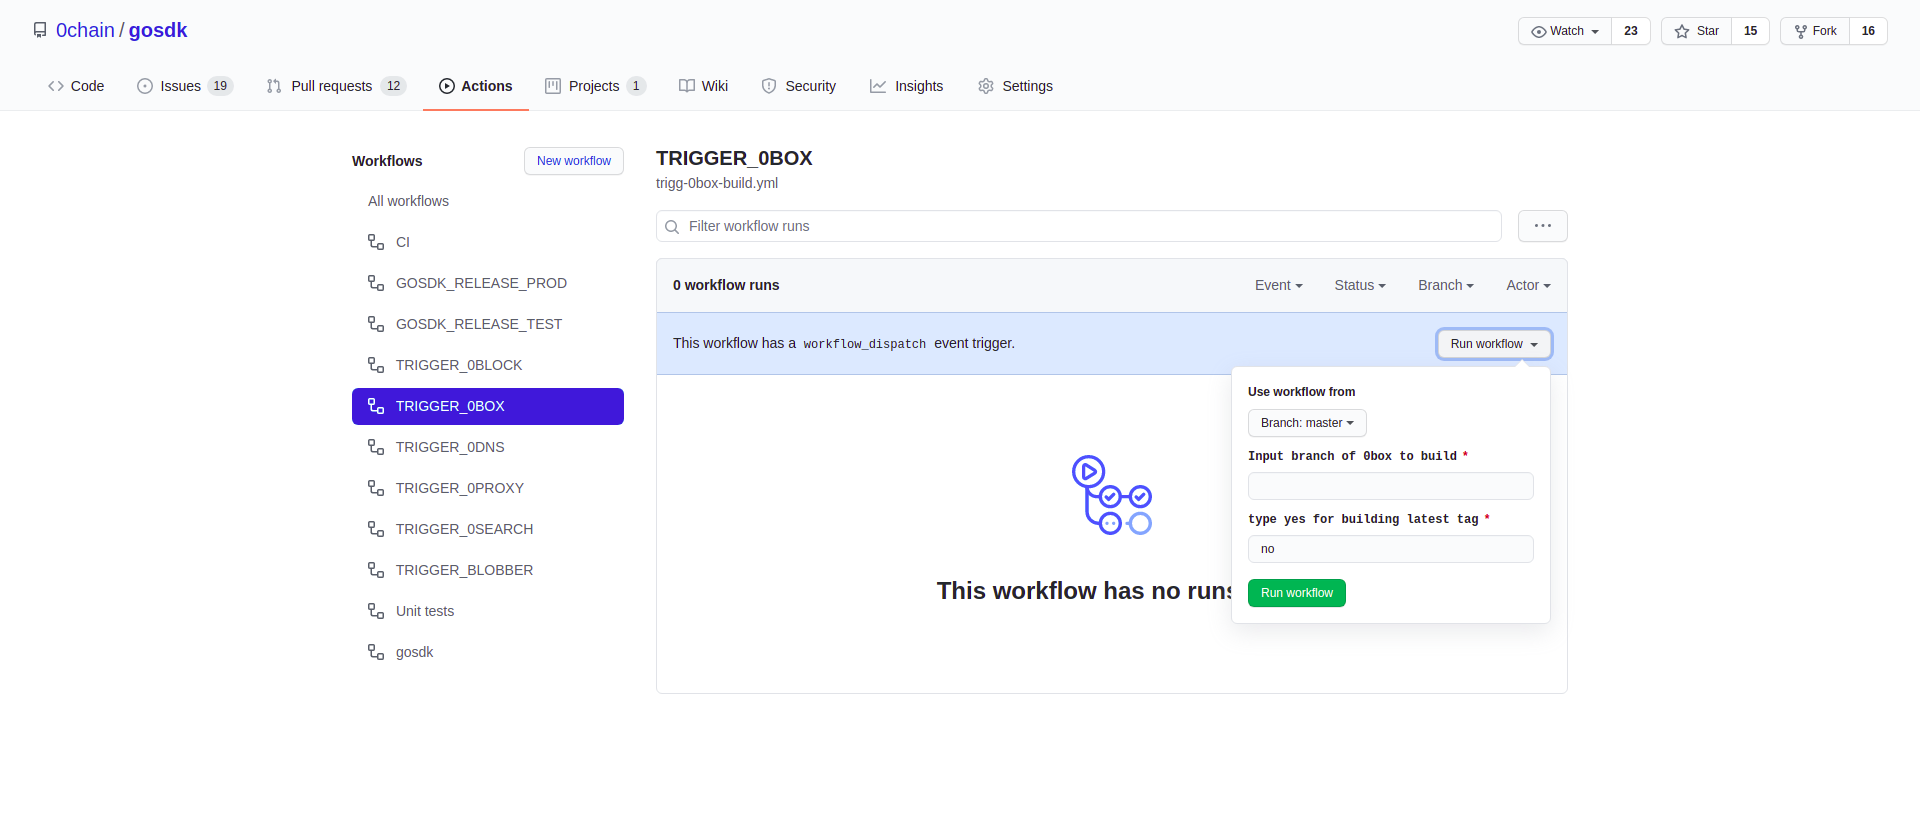This screenshot has height=835, width=1920.
Task: Click the repository book icon near 0chain
Action: coord(40,30)
